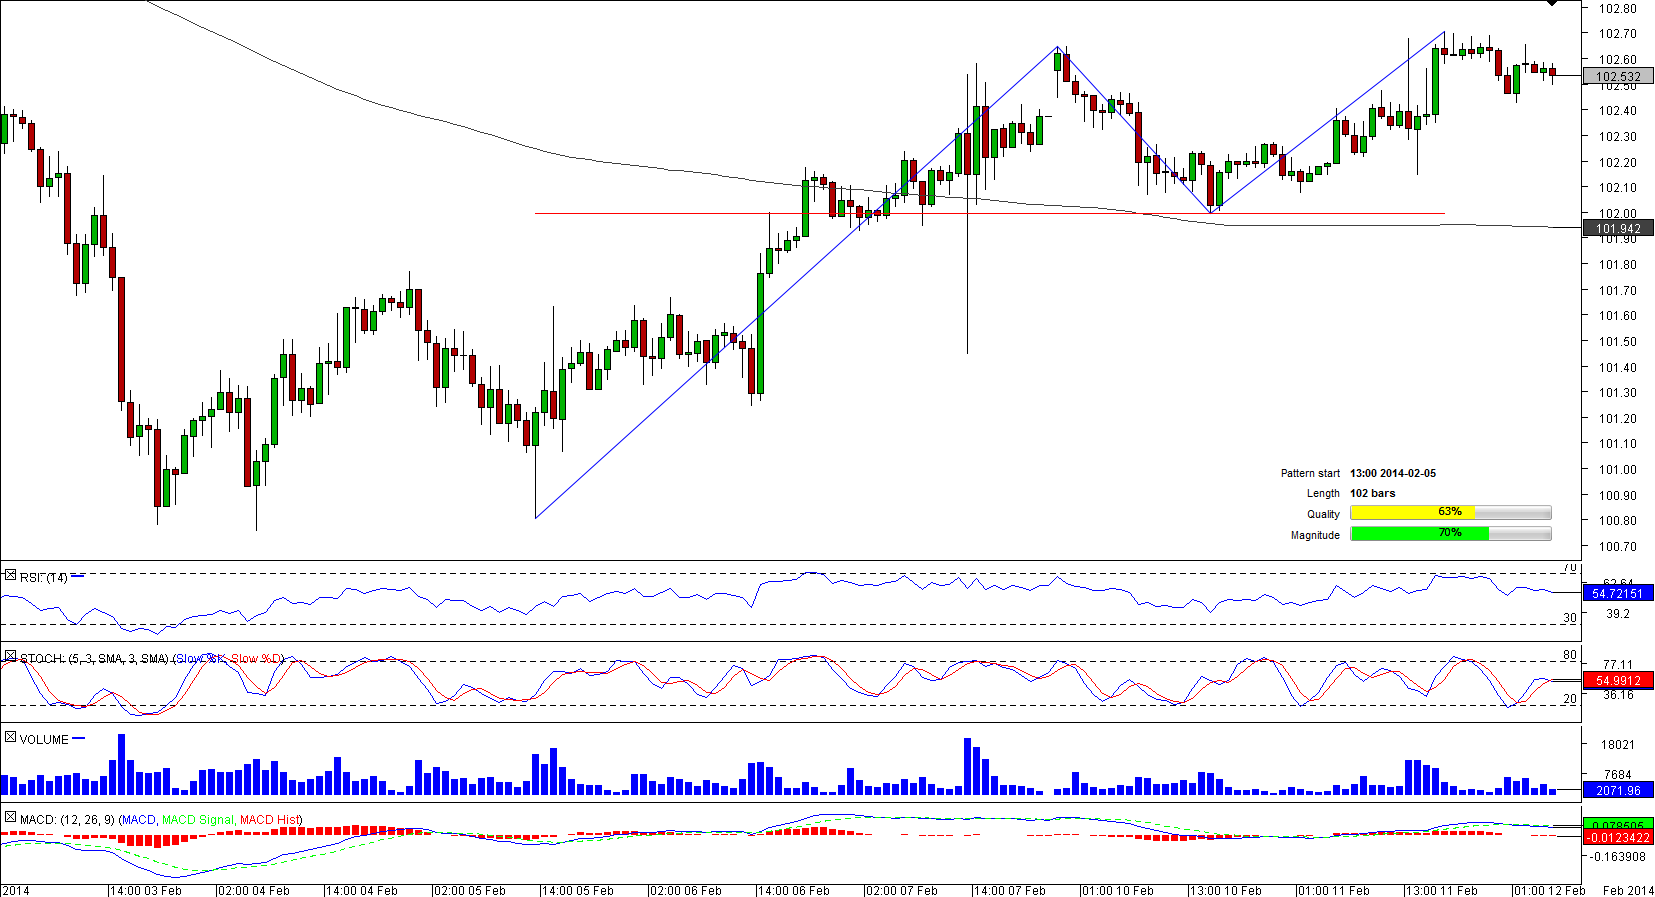Close the RSI (14) indicator panel
1655x897 pixels.
tap(10, 576)
